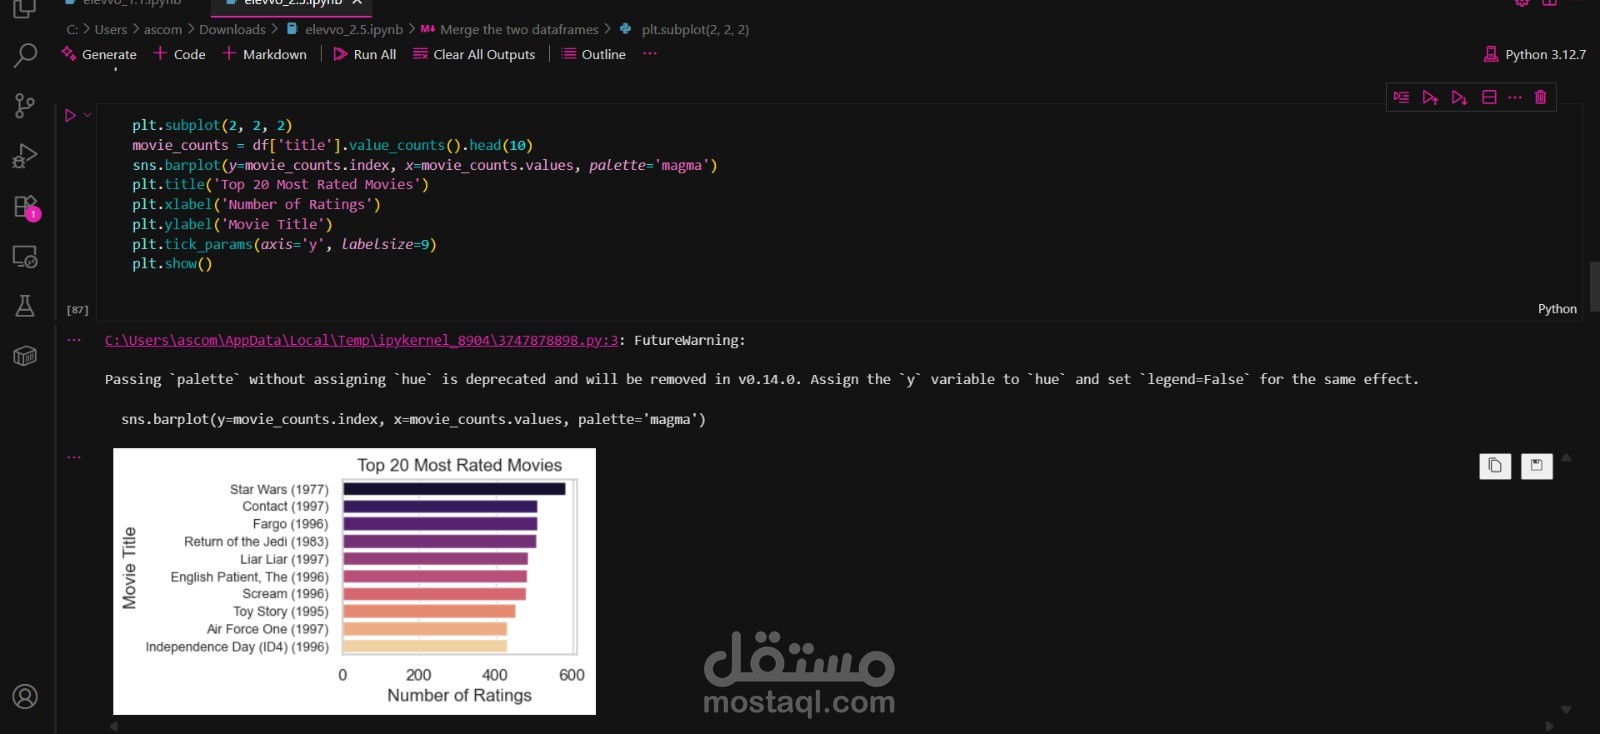Run the cell by line
The width and height of the screenshot is (1600, 734).
(x=1401, y=97)
